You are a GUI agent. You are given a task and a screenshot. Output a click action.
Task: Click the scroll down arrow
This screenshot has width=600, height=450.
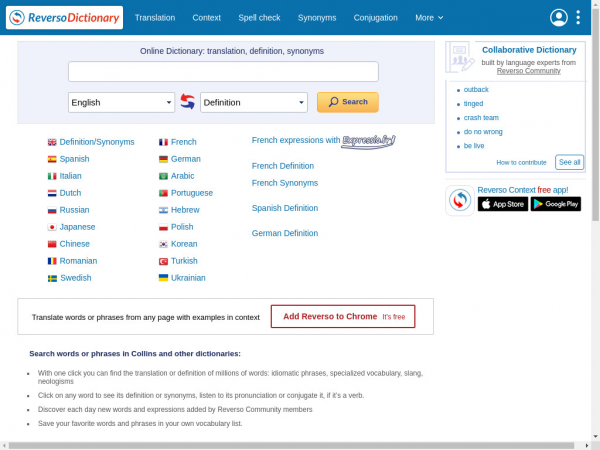point(595,436)
